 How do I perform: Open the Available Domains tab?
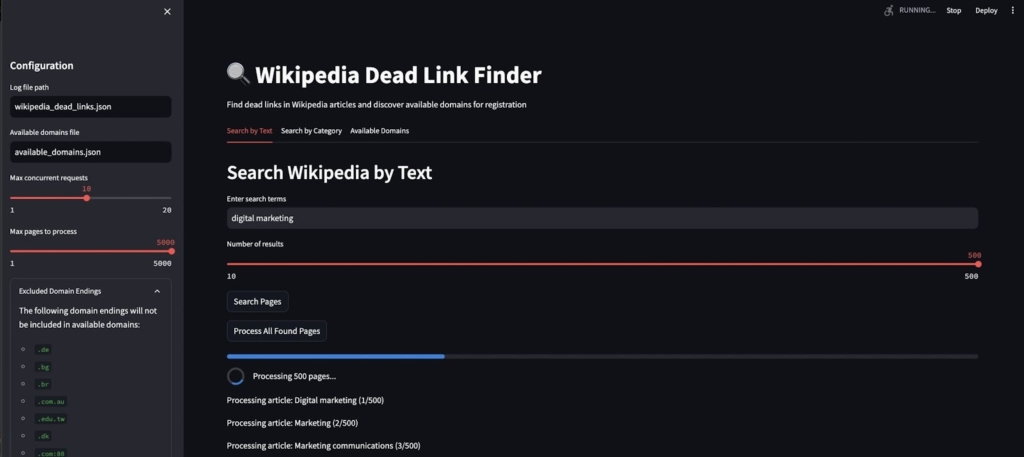pos(379,131)
